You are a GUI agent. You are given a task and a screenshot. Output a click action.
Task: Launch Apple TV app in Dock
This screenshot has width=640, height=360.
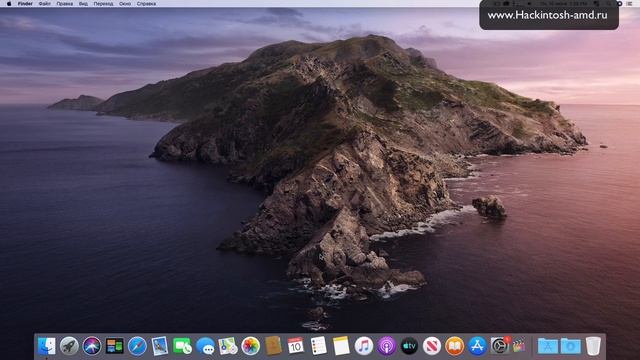tap(409, 346)
